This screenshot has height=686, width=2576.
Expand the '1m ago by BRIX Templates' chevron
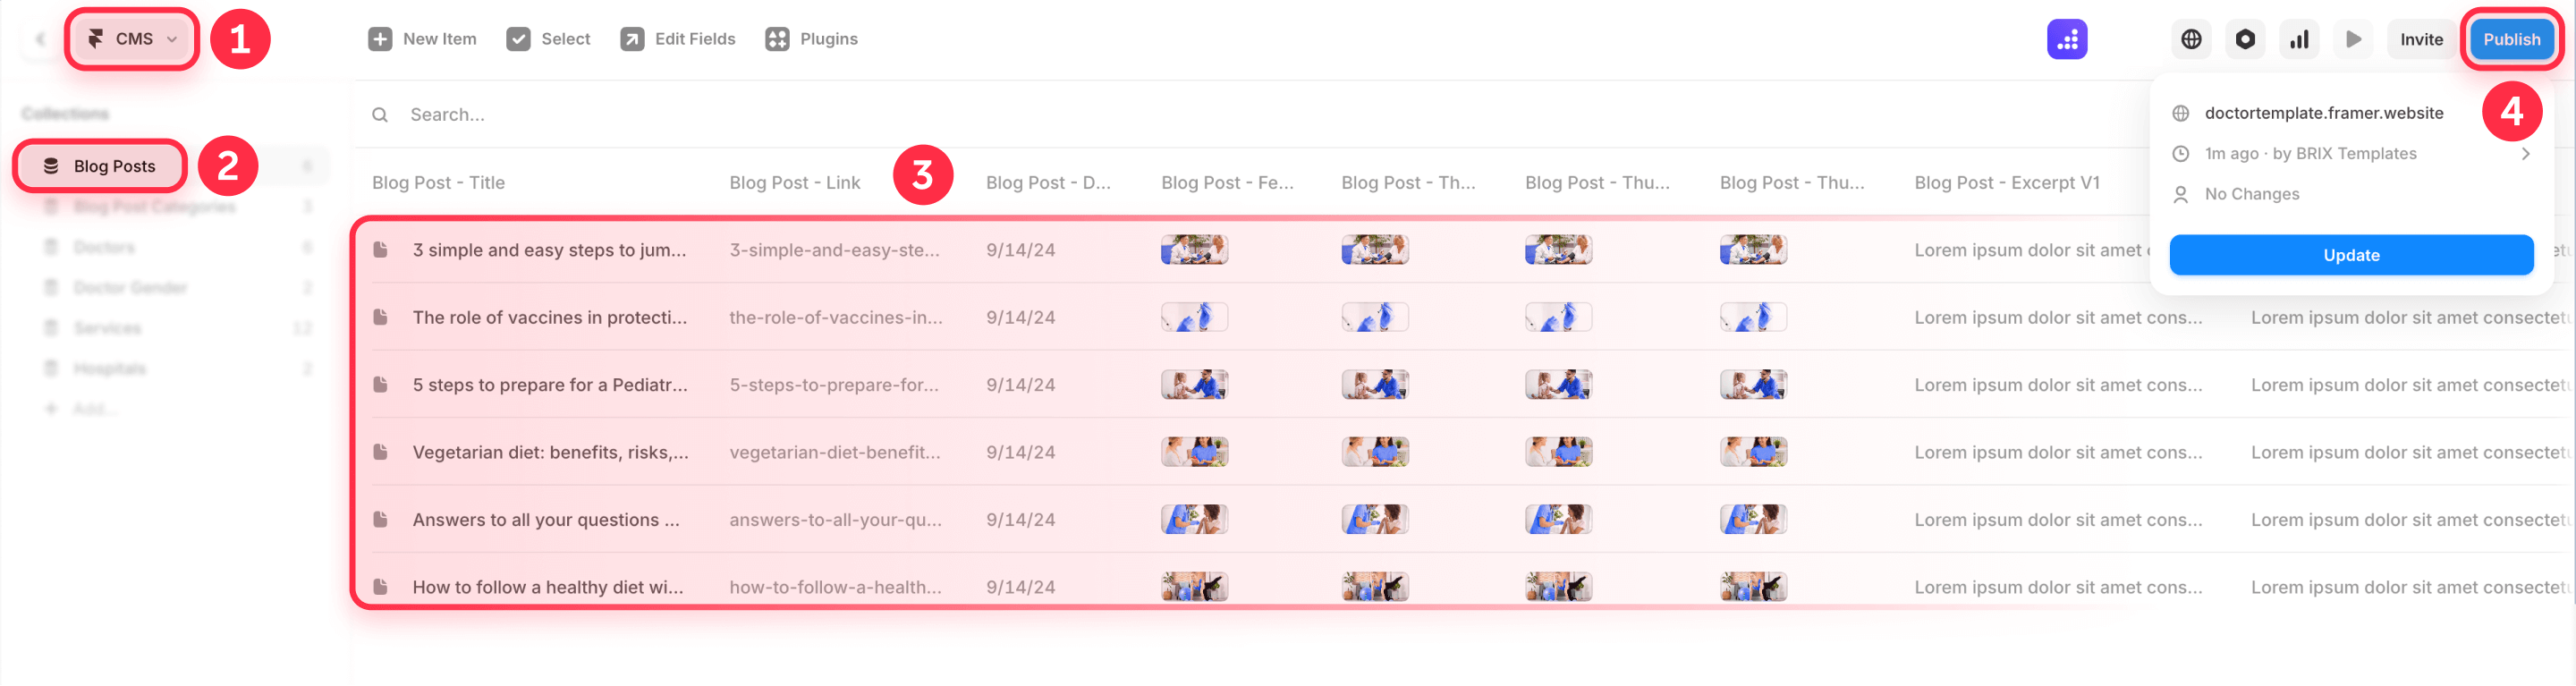click(2525, 153)
